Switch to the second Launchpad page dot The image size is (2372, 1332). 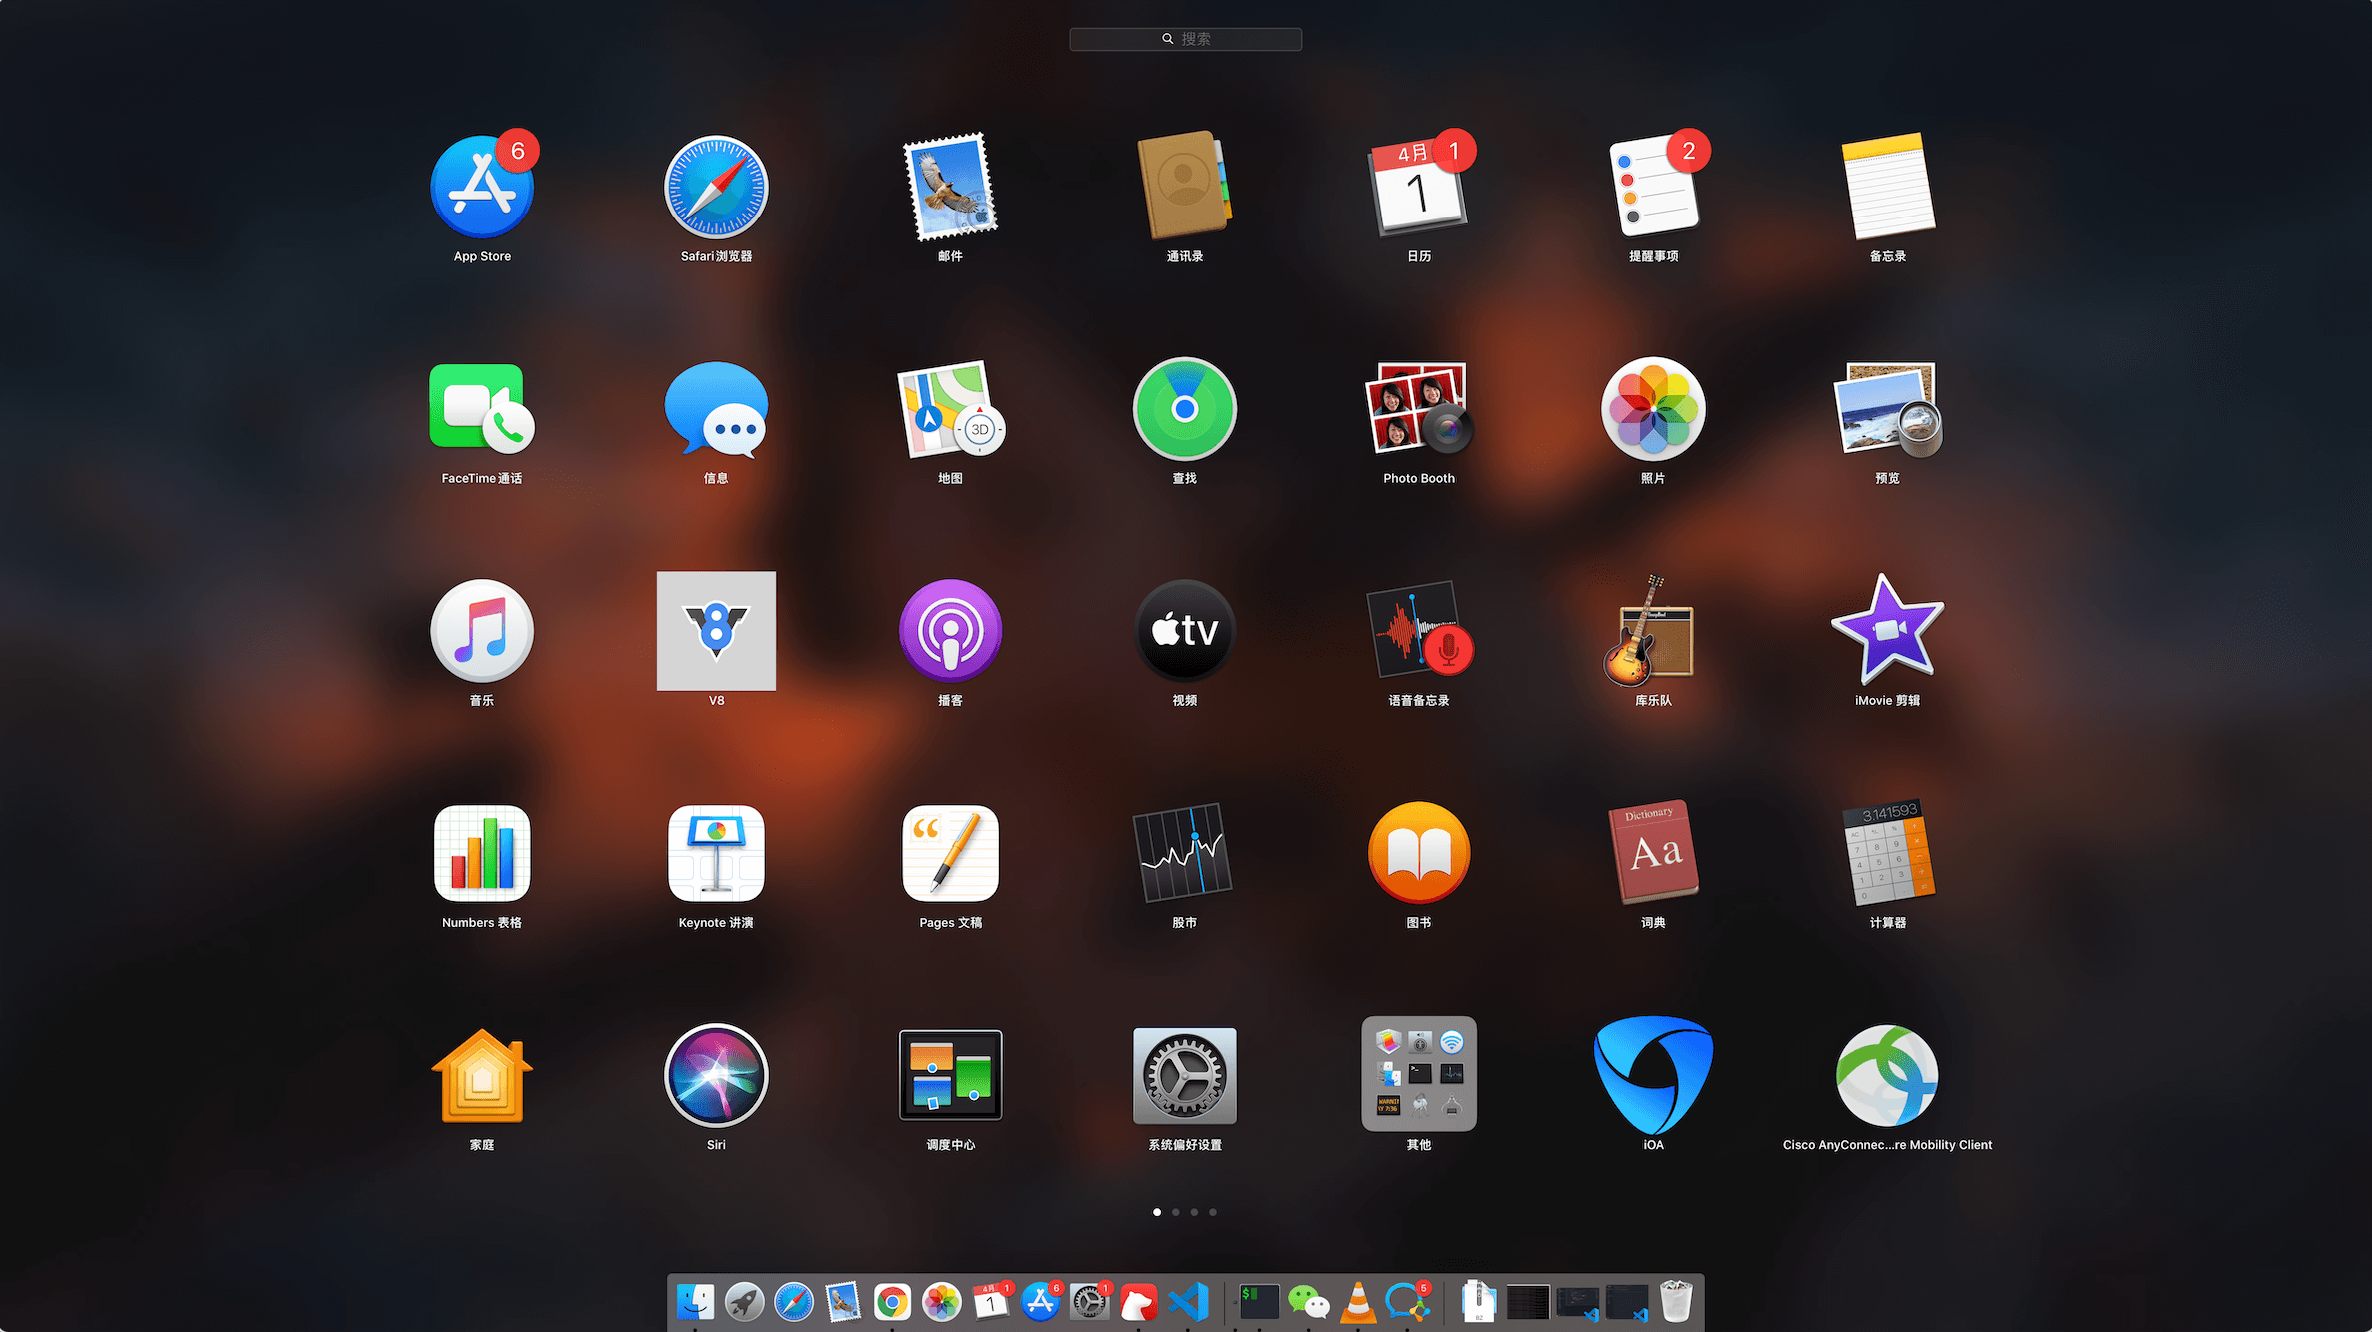point(1176,1212)
